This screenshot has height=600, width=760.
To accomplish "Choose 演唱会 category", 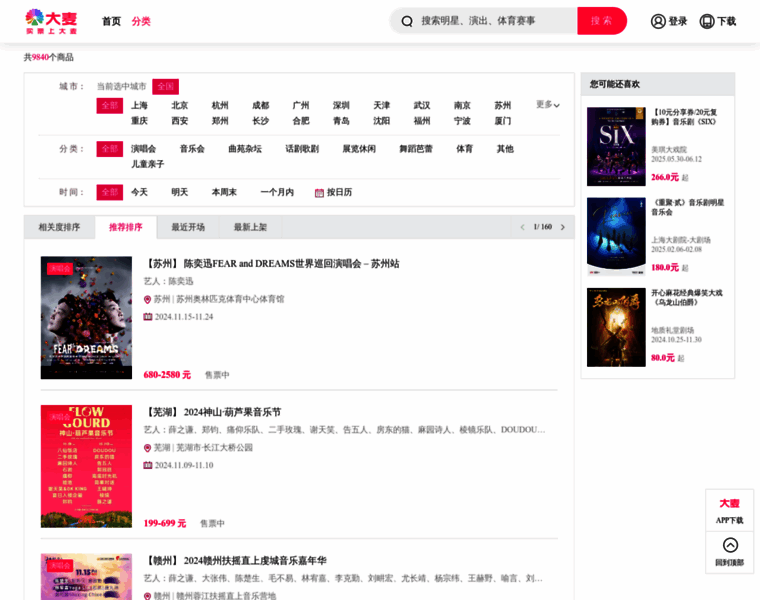I will coord(143,149).
